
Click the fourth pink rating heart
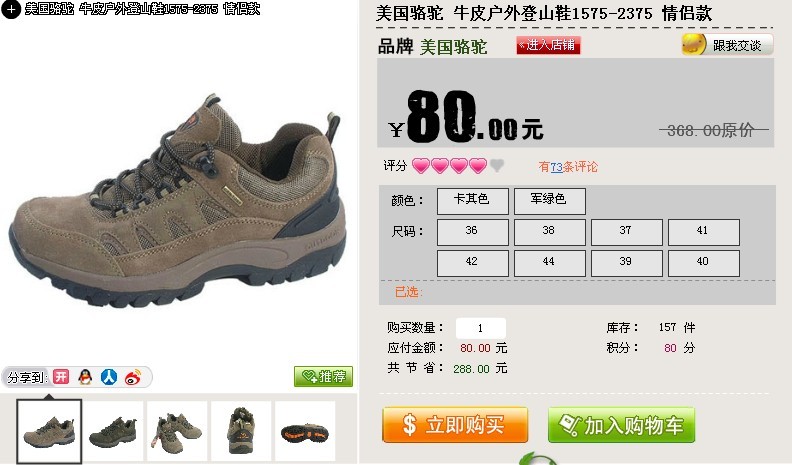(x=478, y=166)
